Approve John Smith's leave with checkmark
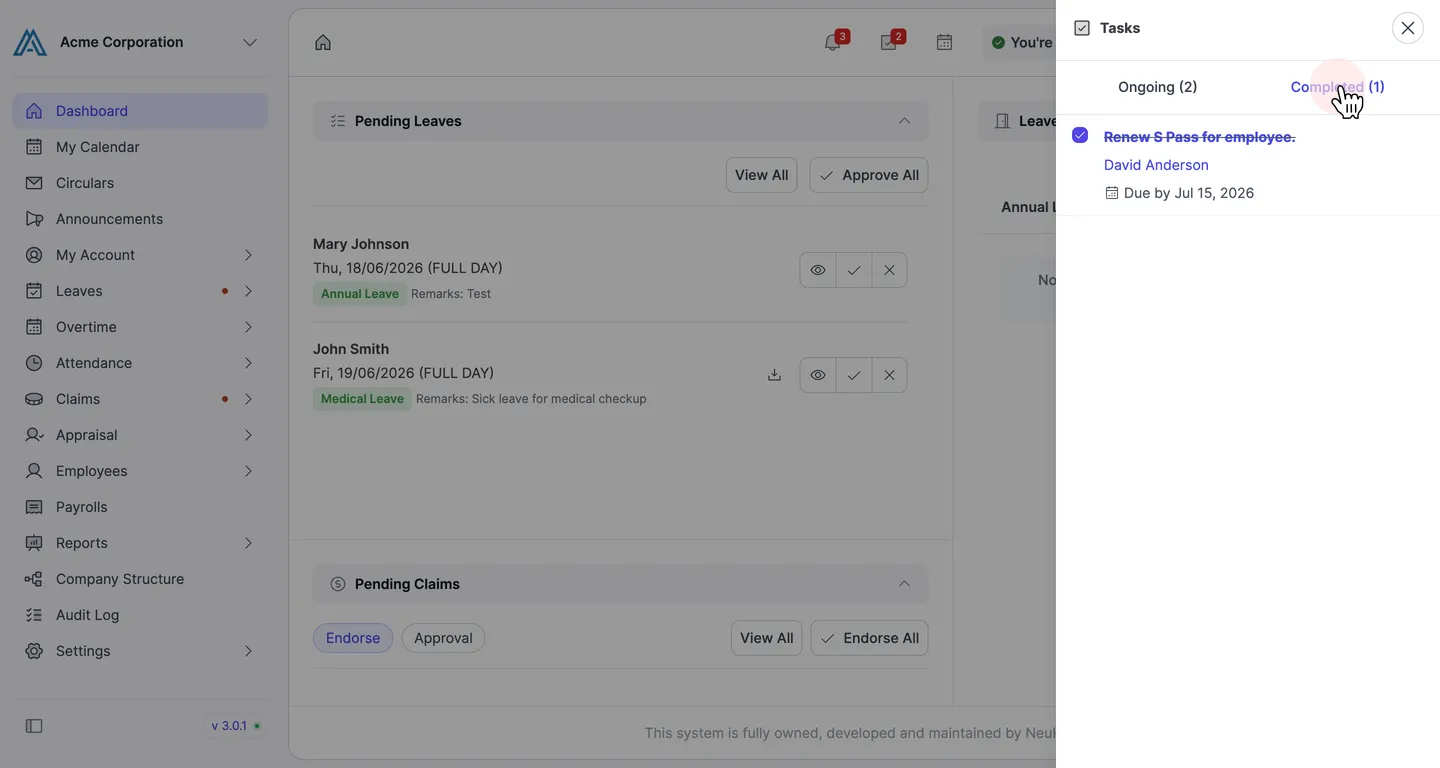 854,375
